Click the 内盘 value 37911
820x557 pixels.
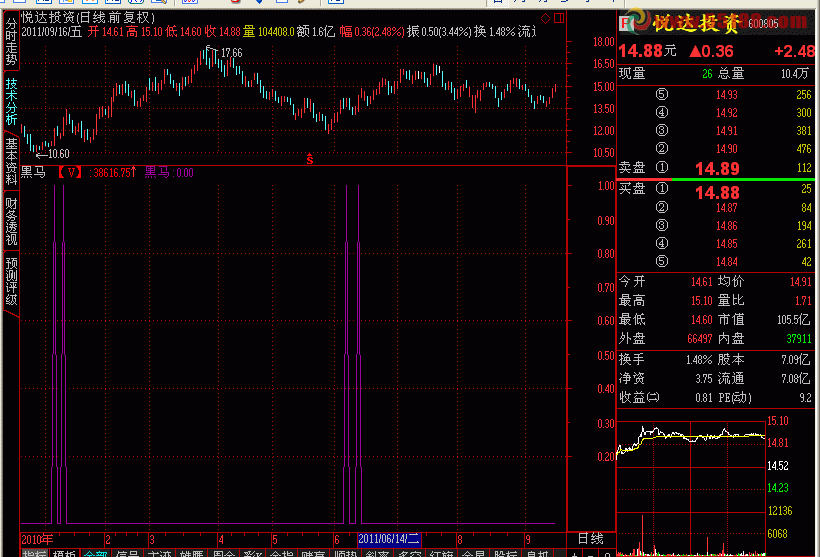pyautogui.click(x=799, y=339)
